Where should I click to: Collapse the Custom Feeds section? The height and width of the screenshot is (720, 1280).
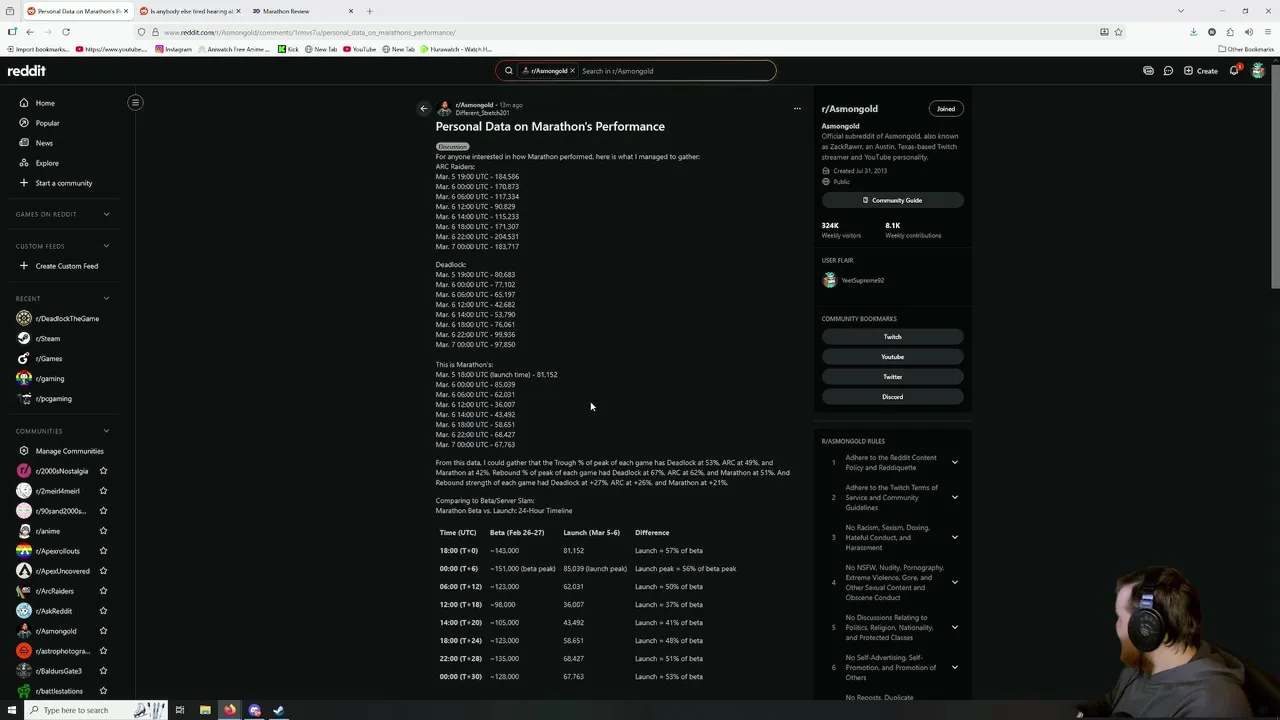click(x=106, y=246)
